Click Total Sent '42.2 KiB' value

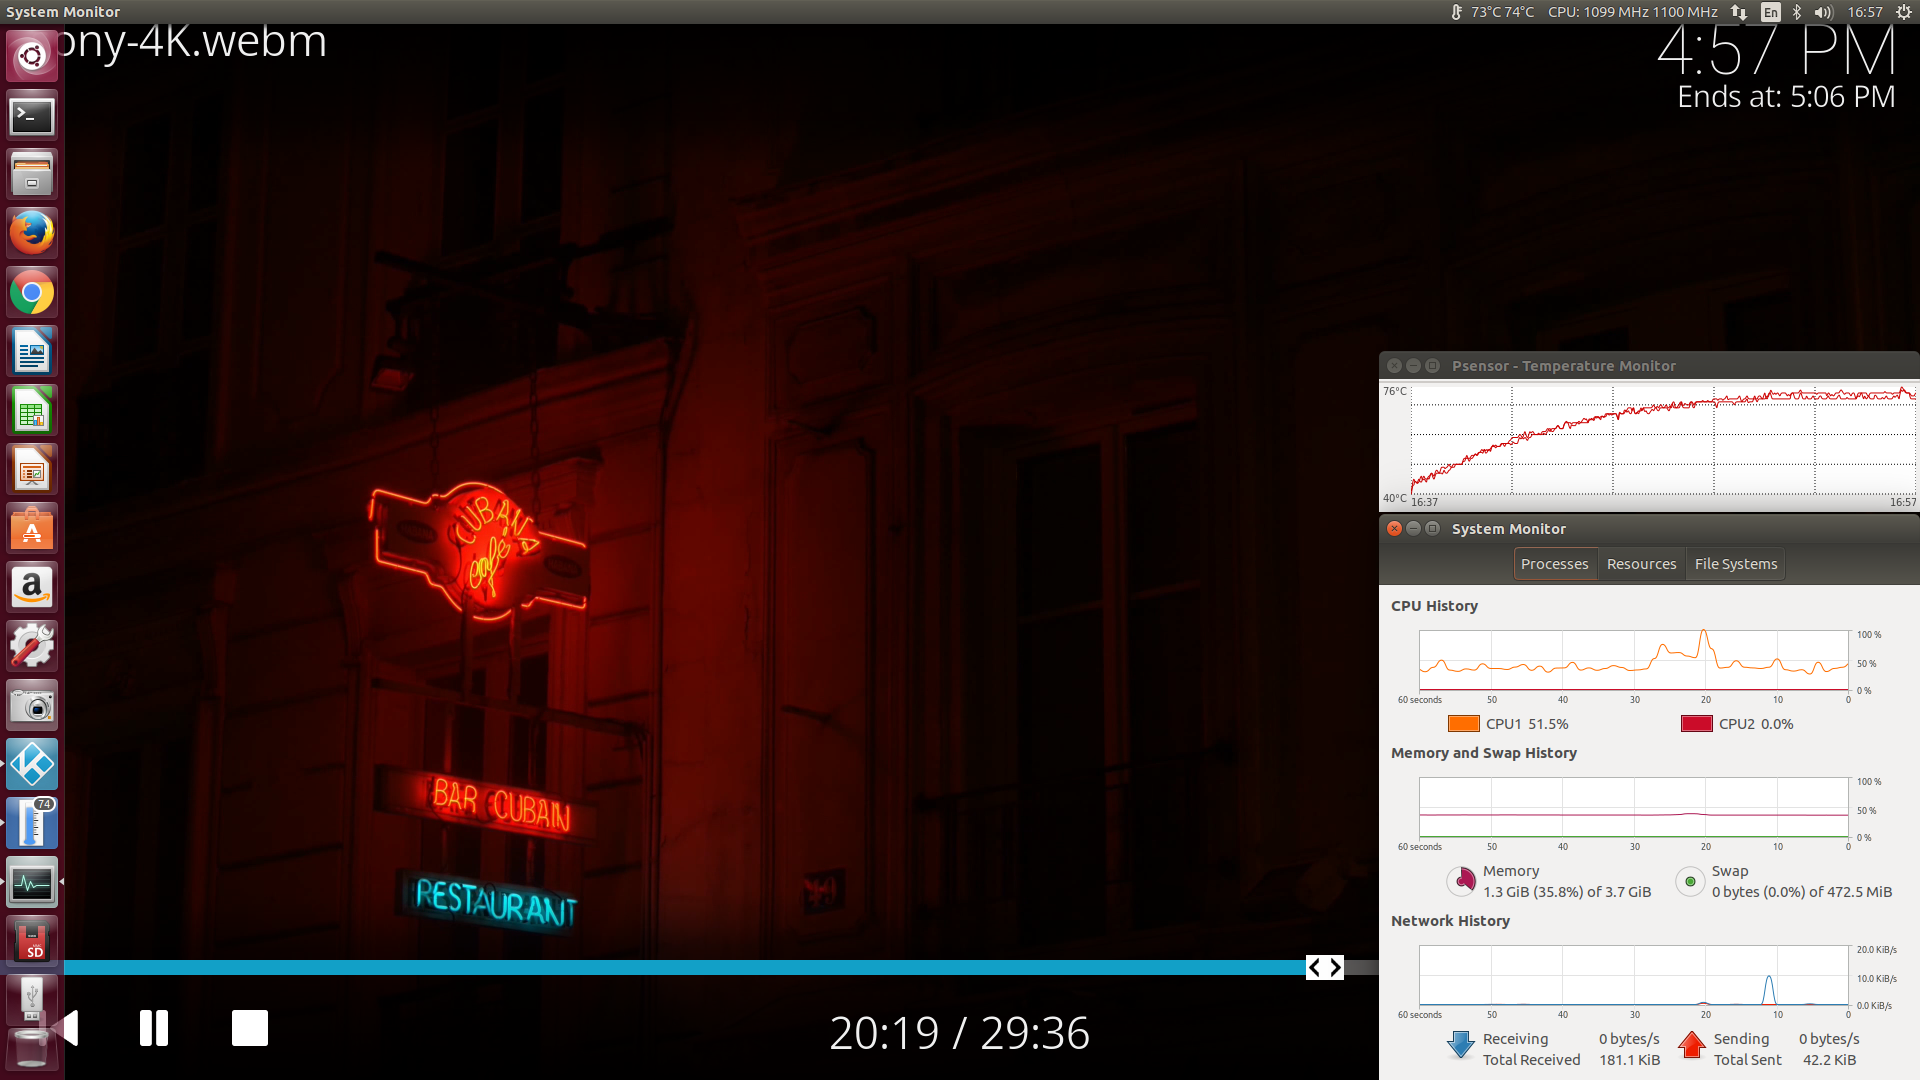1829,1060
